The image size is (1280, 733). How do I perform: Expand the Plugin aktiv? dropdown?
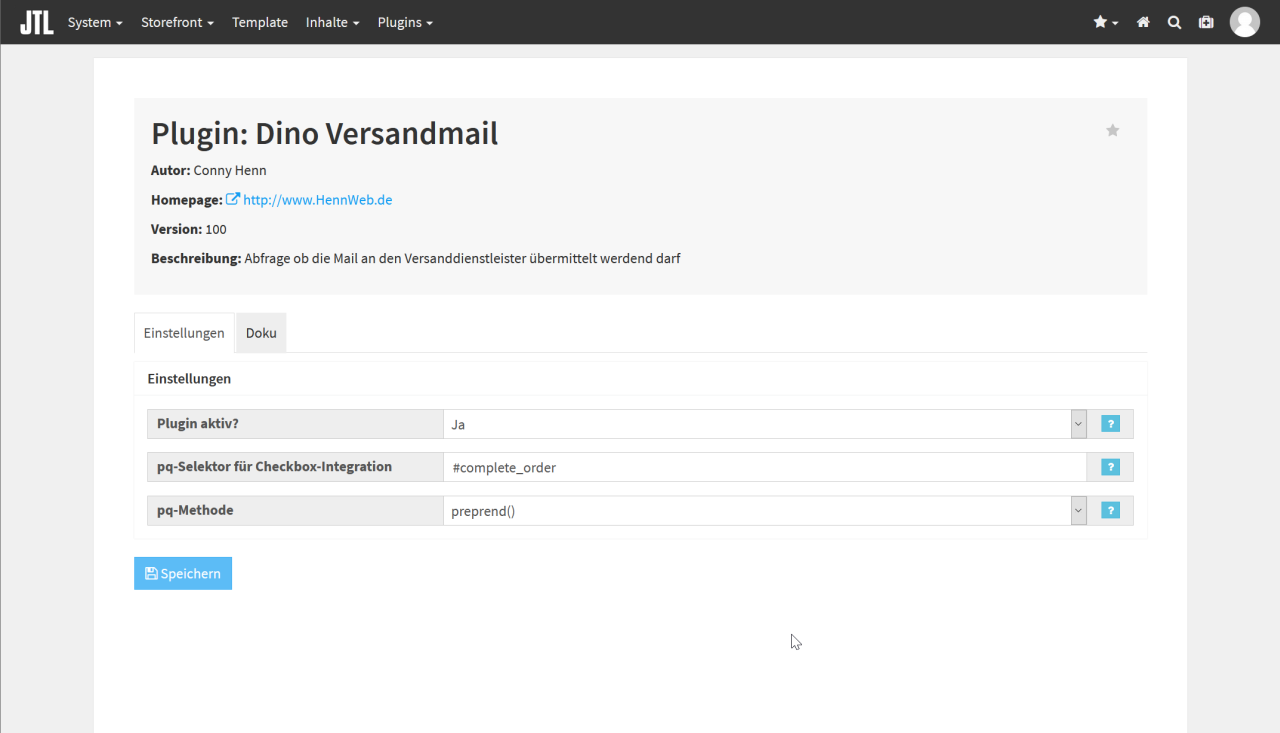pyautogui.click(x=764, y=424)
